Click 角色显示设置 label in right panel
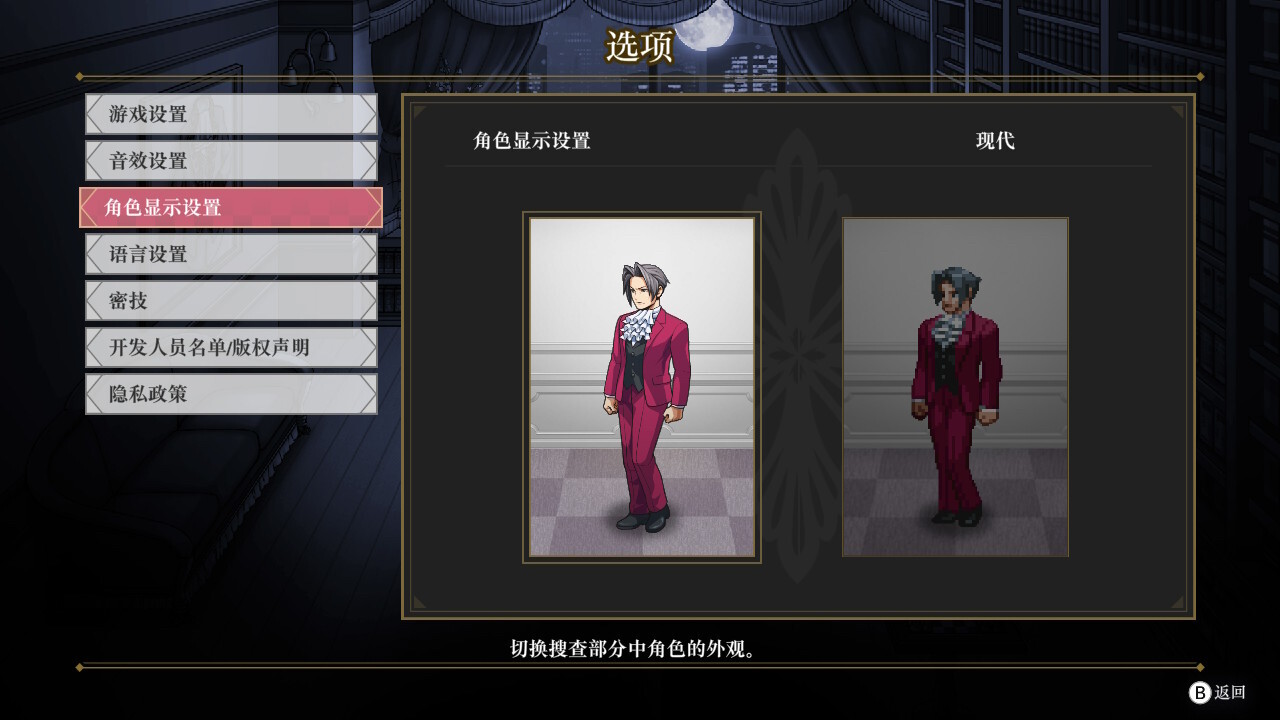Image resolution: width=1280 pixels, height=720 pixels. coord(532,141)
